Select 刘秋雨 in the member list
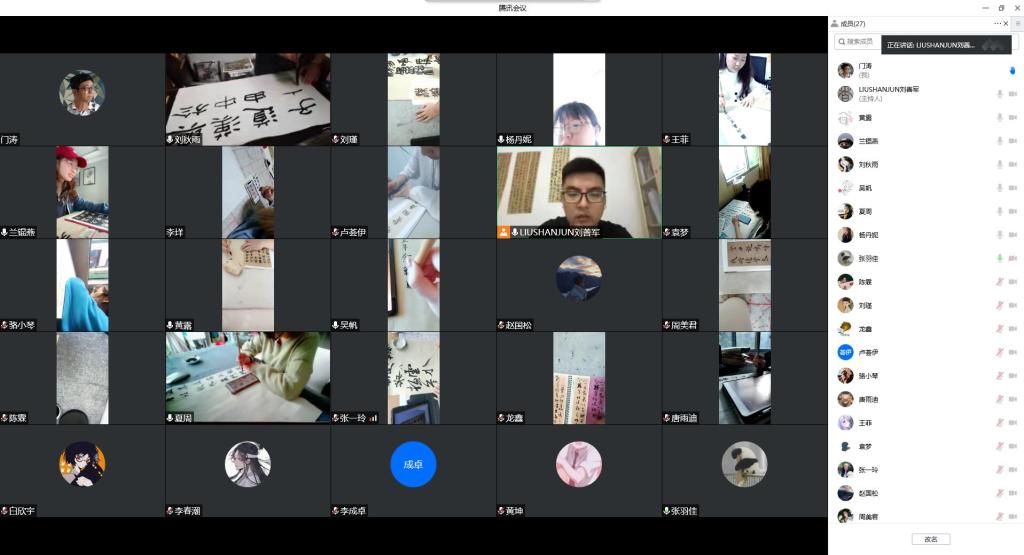Screen dimensions: 1024x555 pos(868,164)
